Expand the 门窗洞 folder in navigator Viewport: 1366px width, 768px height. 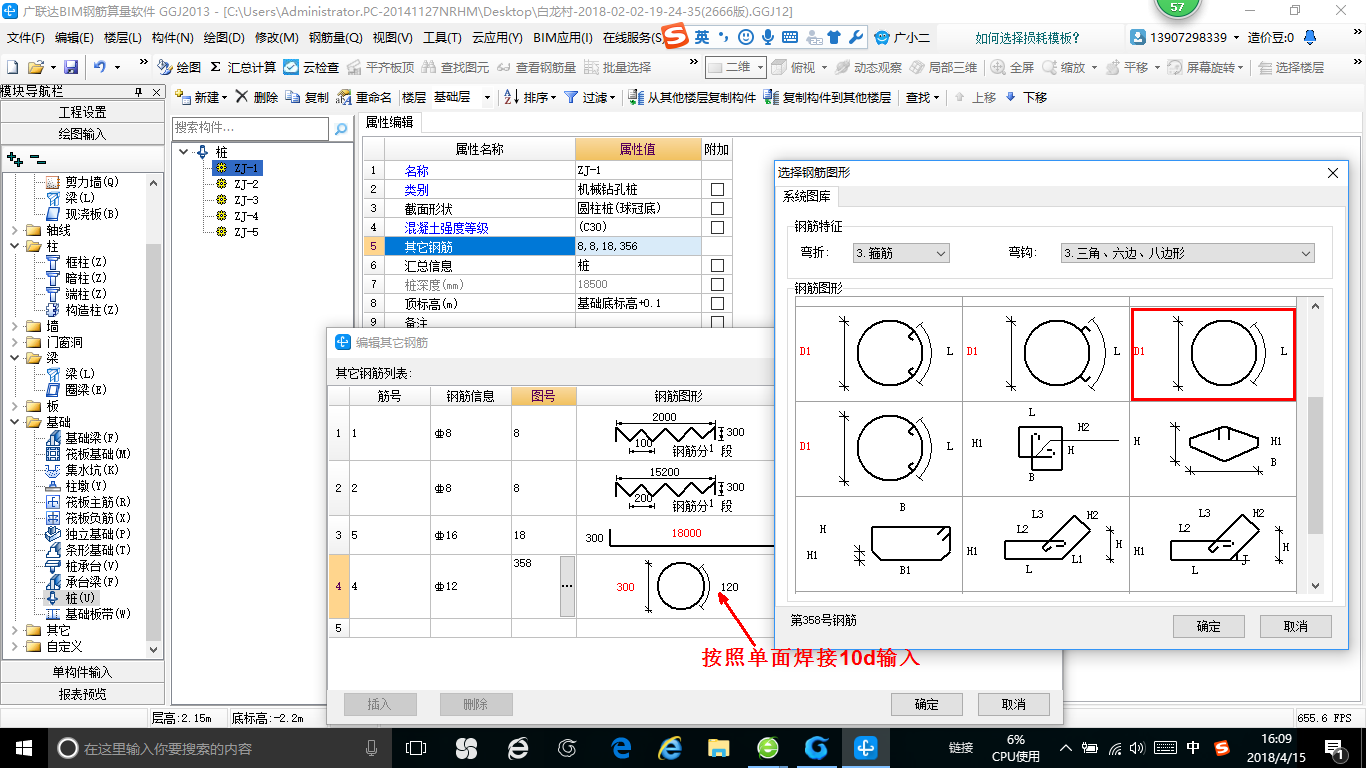(16, 342)
